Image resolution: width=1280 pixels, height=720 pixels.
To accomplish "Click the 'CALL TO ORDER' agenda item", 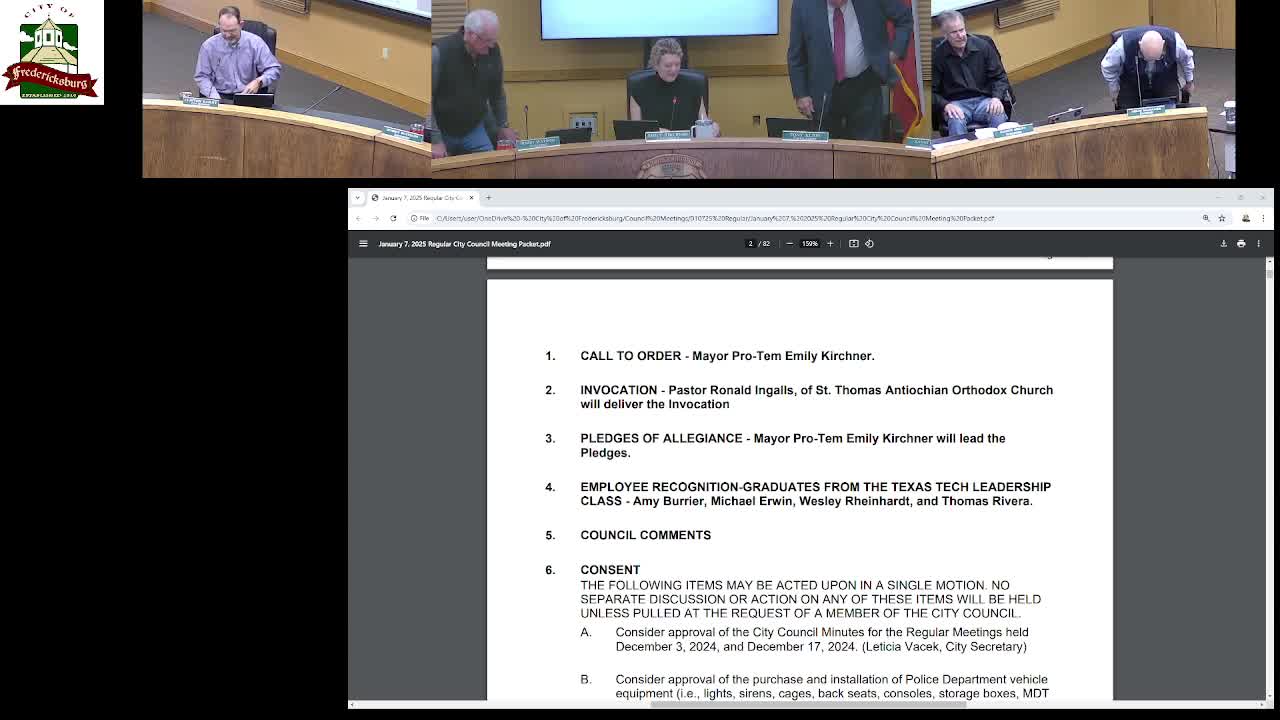I will tap(727, 356).
